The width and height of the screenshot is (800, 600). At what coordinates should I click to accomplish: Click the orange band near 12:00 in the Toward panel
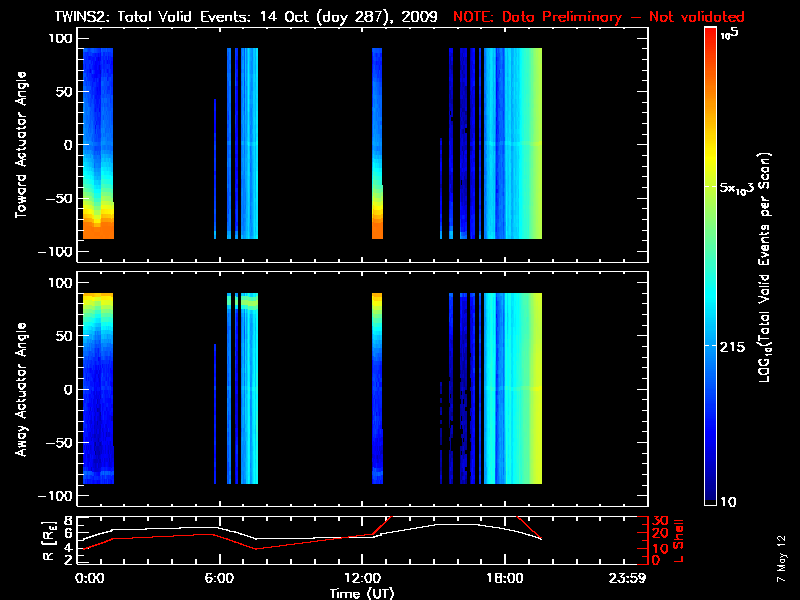pos(378,225)
